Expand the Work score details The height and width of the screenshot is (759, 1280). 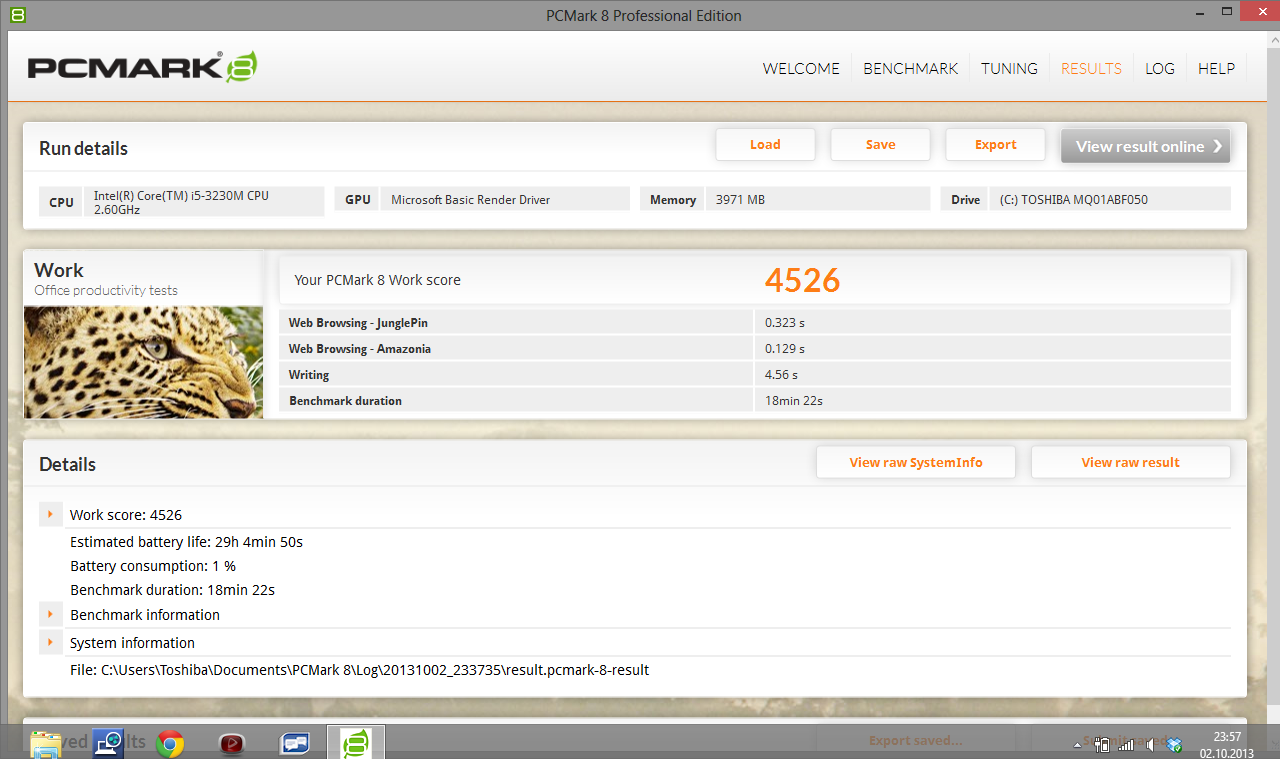(50, 514)
